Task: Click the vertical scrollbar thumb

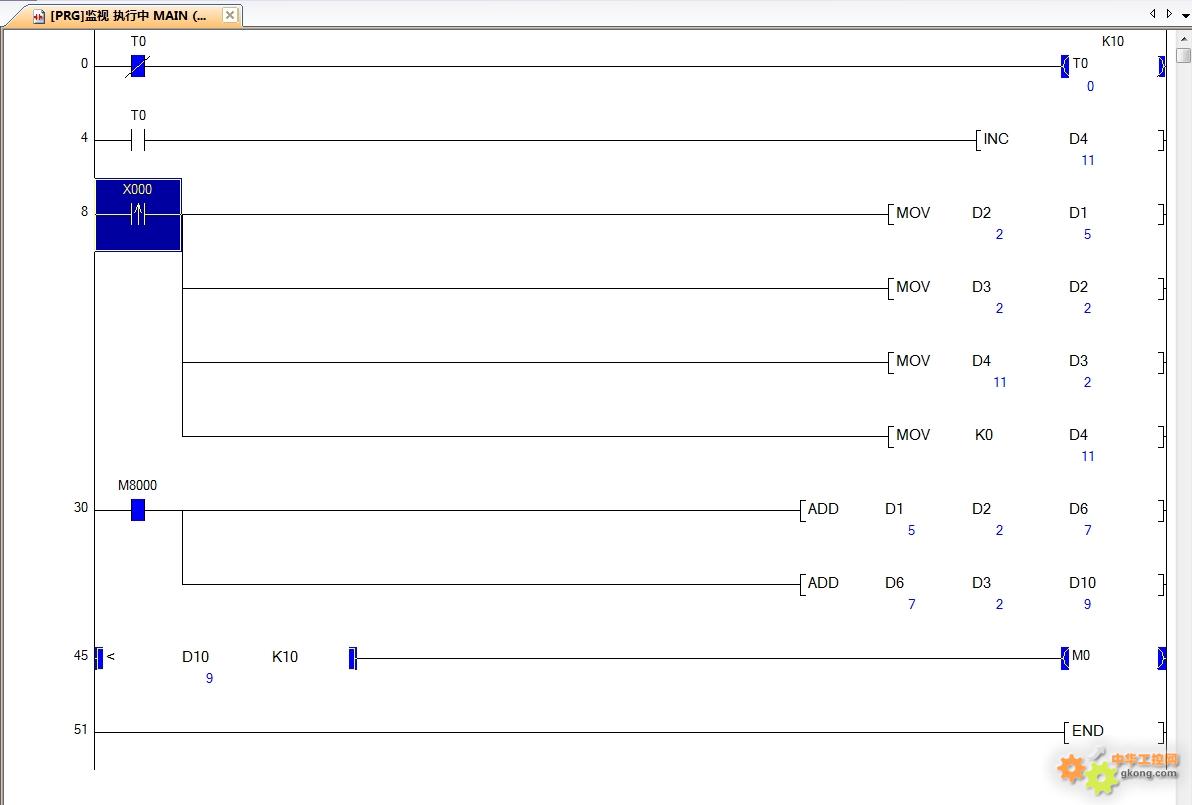Action: [x=1183, y=55]
